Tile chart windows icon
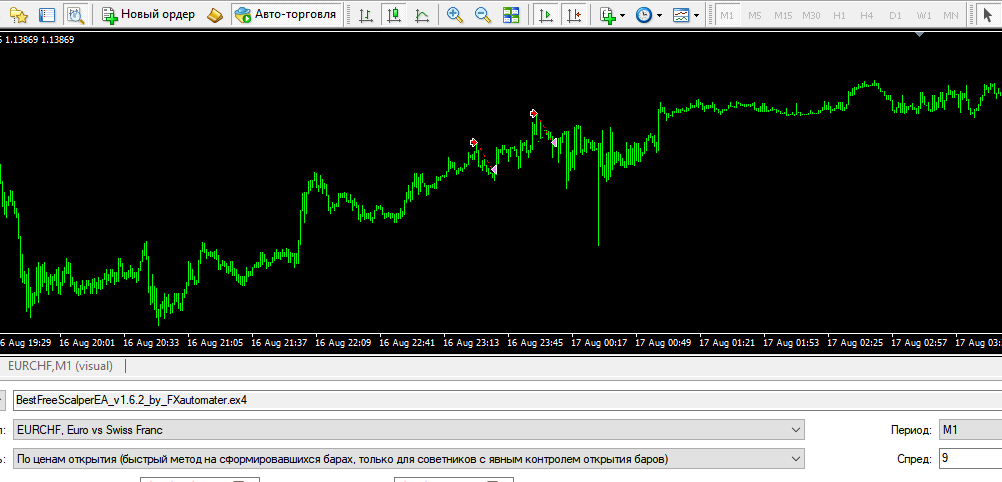This screenshot has height=482, width=1002. click(x=511, y=15)
